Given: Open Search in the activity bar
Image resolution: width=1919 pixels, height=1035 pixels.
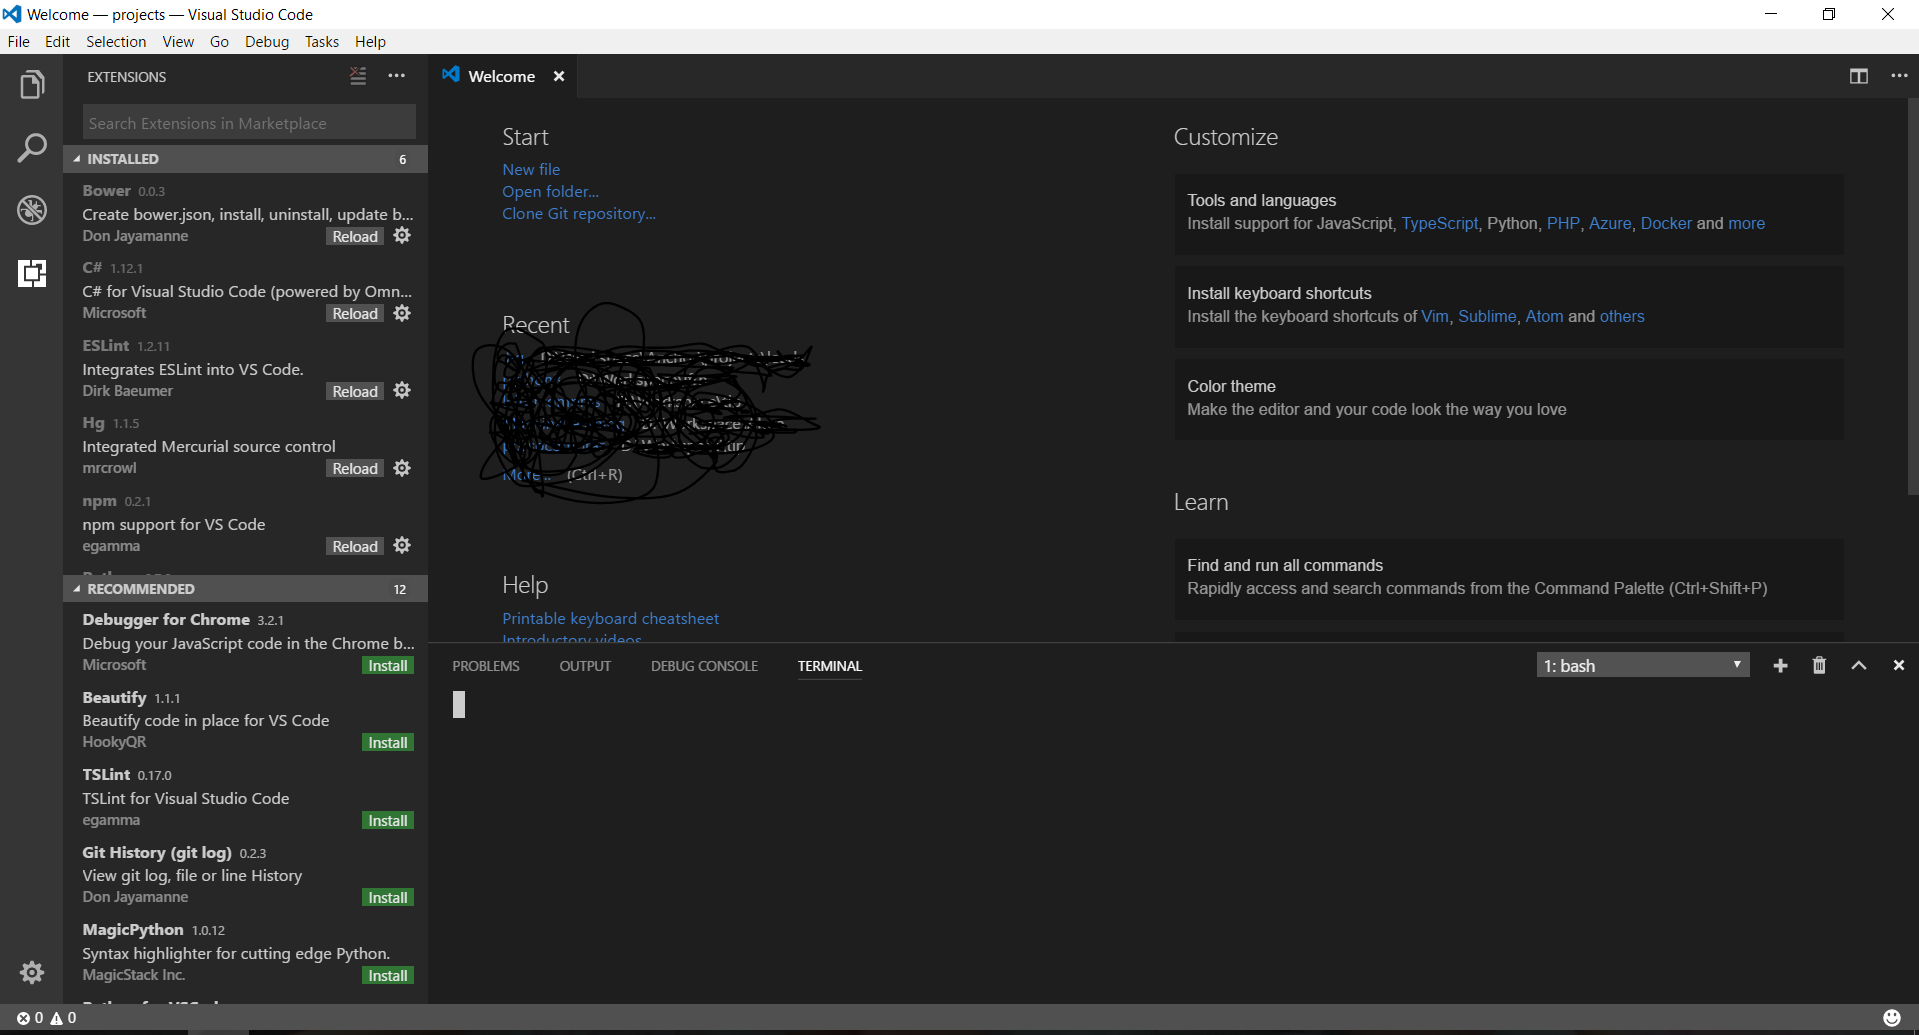Looking at the screenshot, I should [32, 147].
